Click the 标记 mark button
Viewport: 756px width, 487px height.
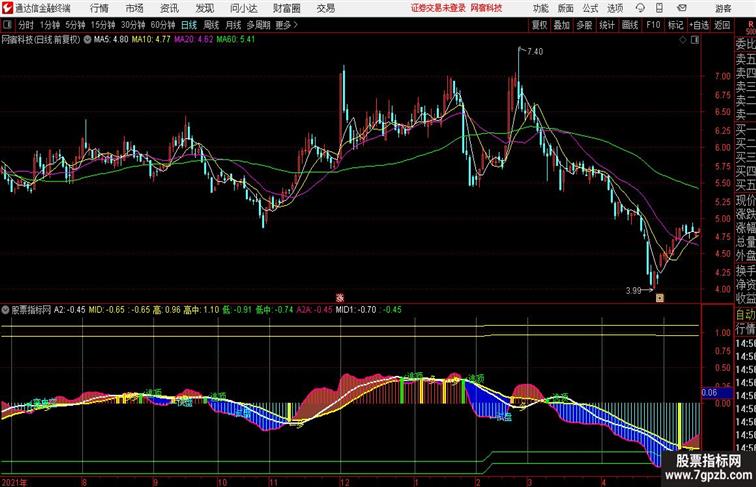(x=675, y=25)
